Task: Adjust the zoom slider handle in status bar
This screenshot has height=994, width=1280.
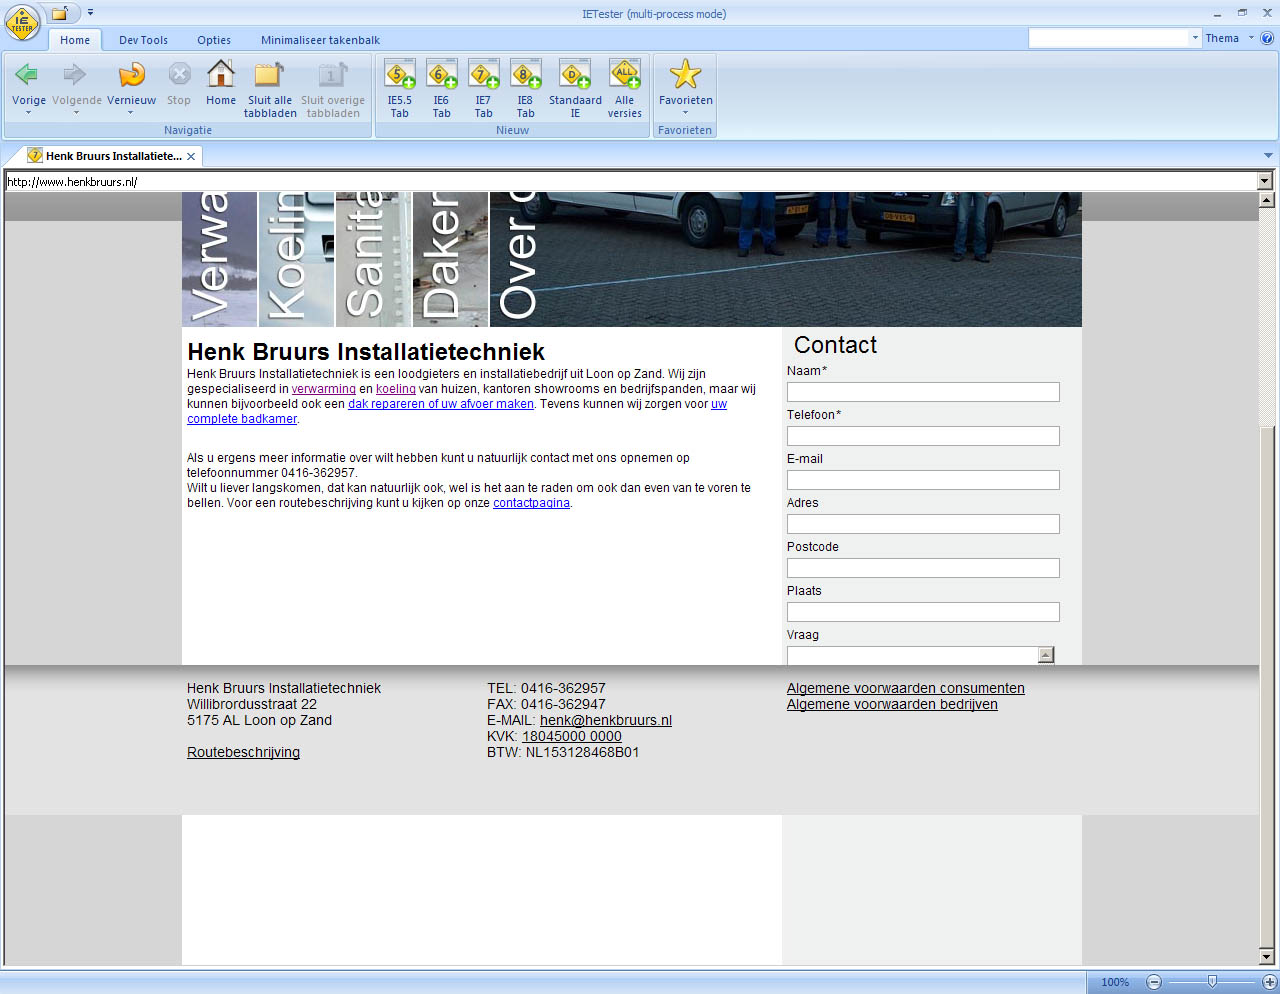Action: click(x=1212, y=982)
